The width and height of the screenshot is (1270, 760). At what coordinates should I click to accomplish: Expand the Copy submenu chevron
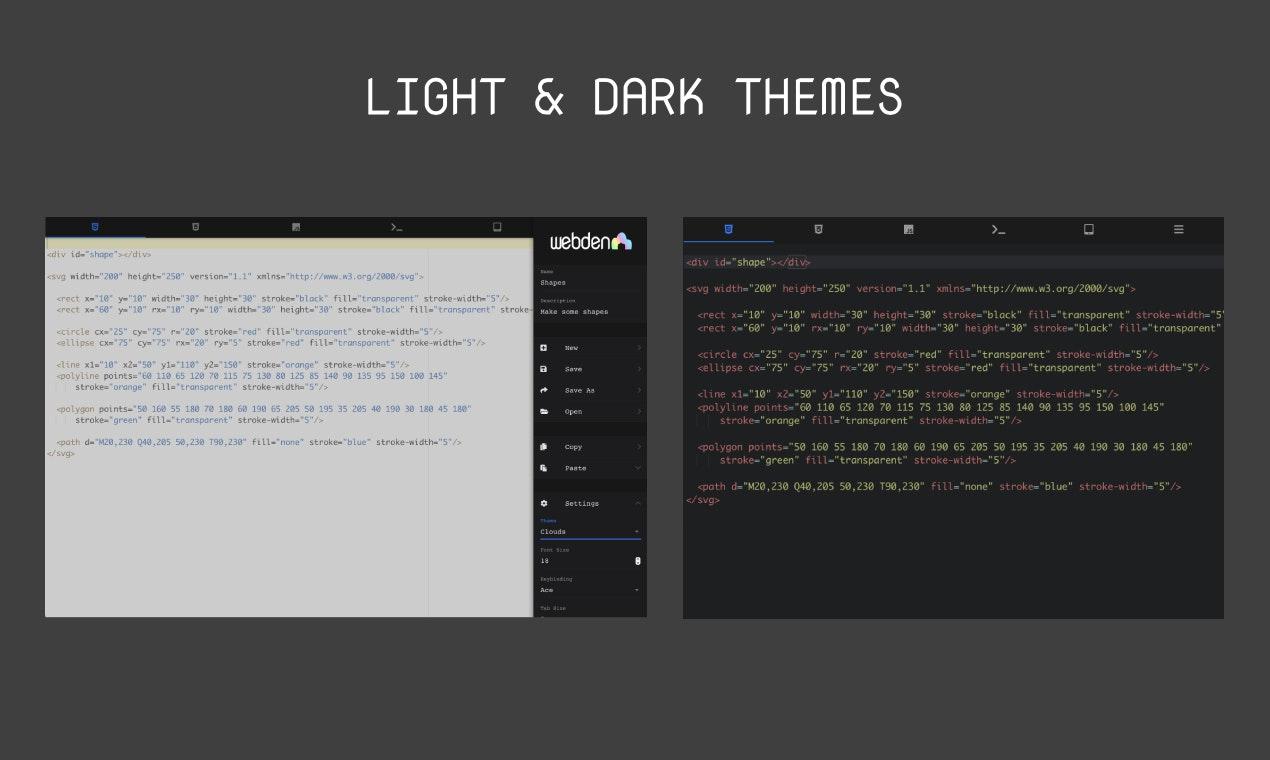point(638,447)
